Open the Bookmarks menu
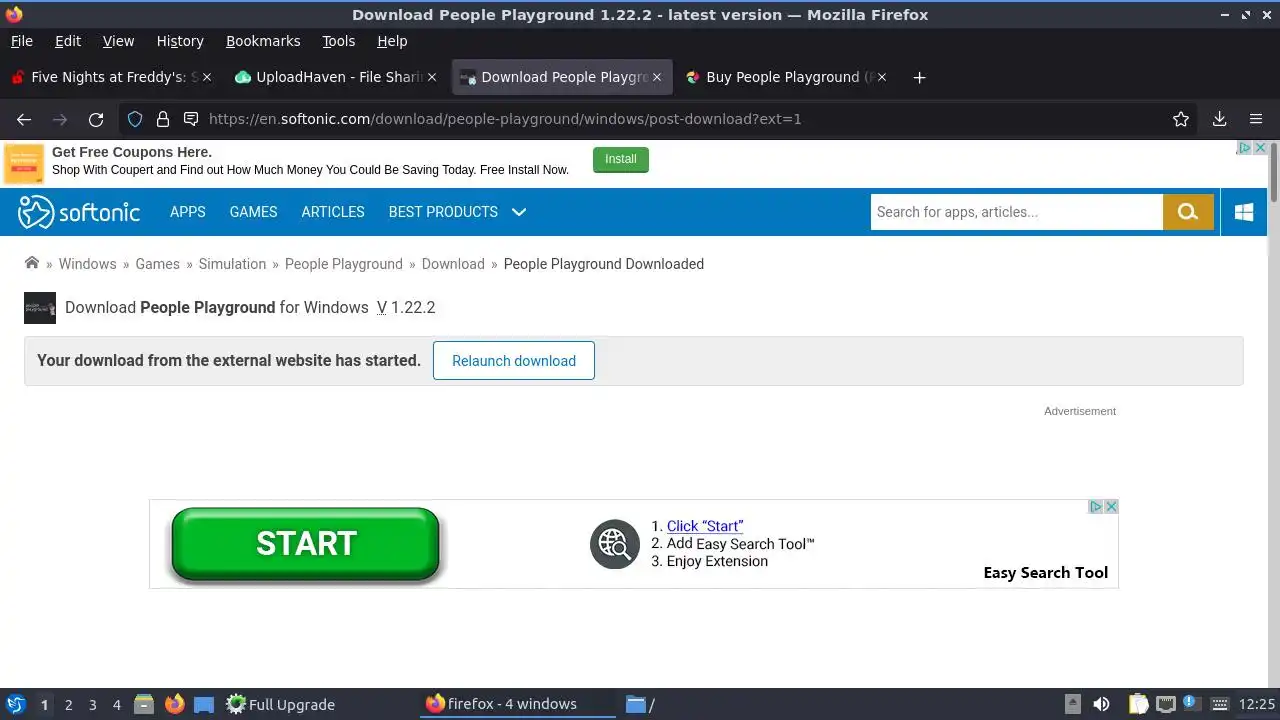The height and width of the screenshot is (720, 1280). (x=263, y=41)
